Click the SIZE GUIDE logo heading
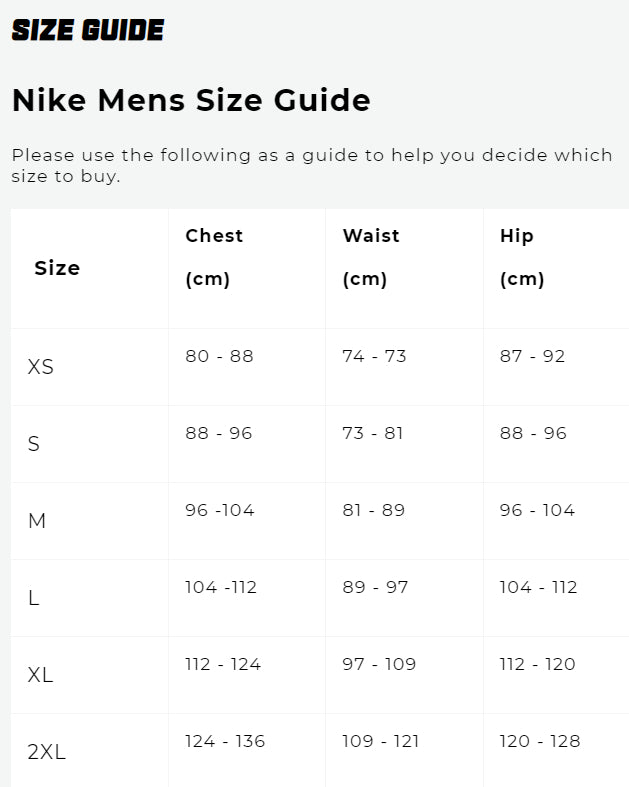The image size is (629, 787). (x=87, y=30)
